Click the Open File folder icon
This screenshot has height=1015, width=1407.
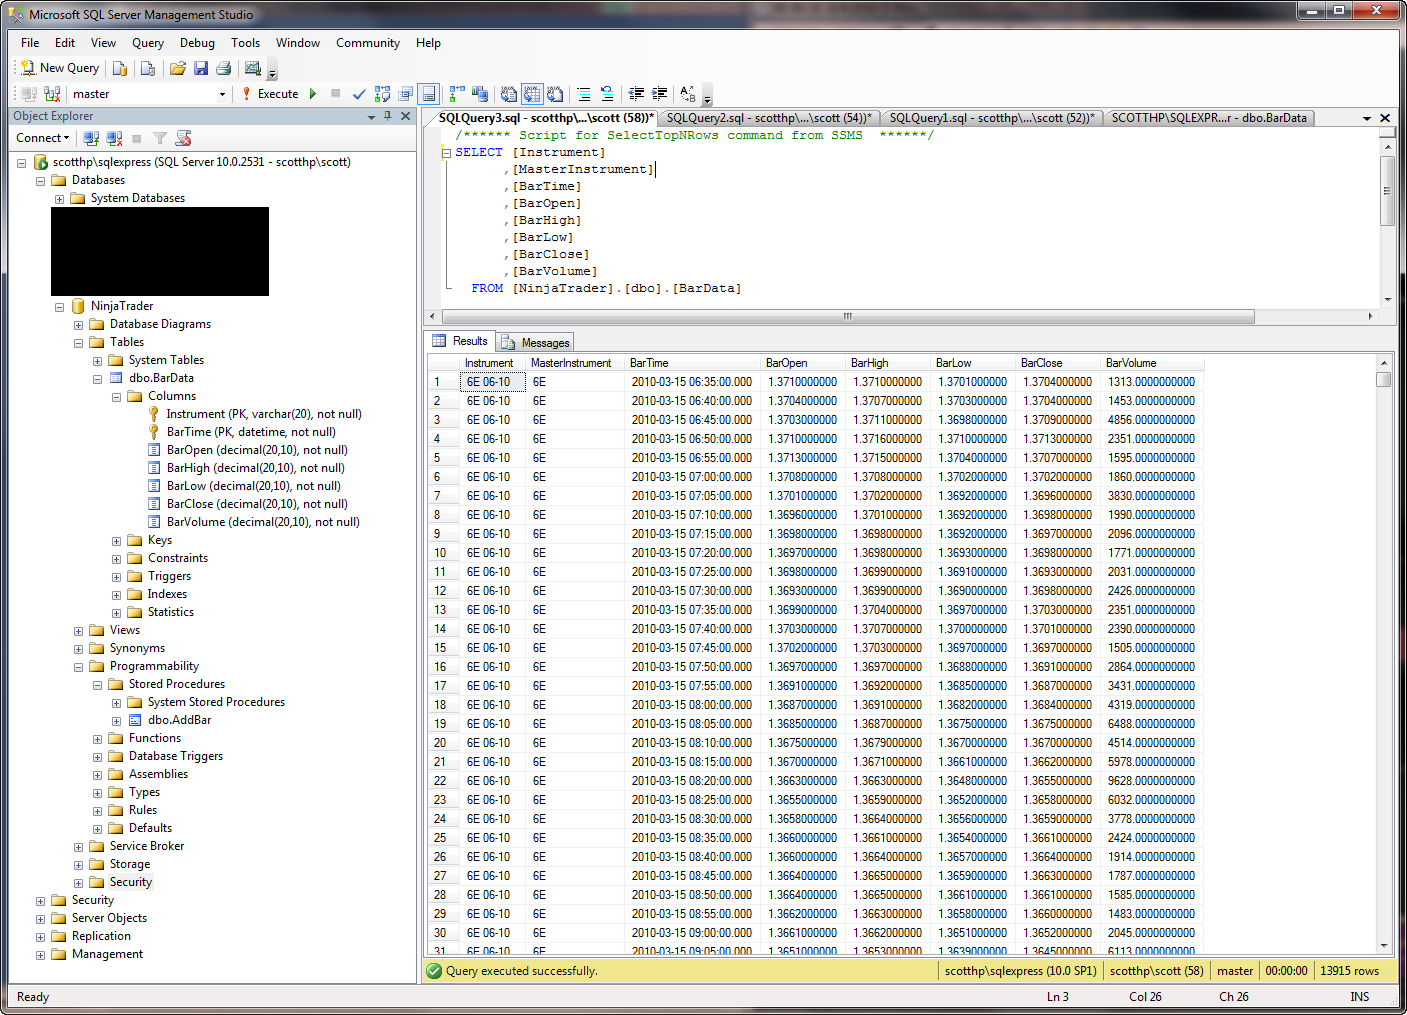(178, 68)
